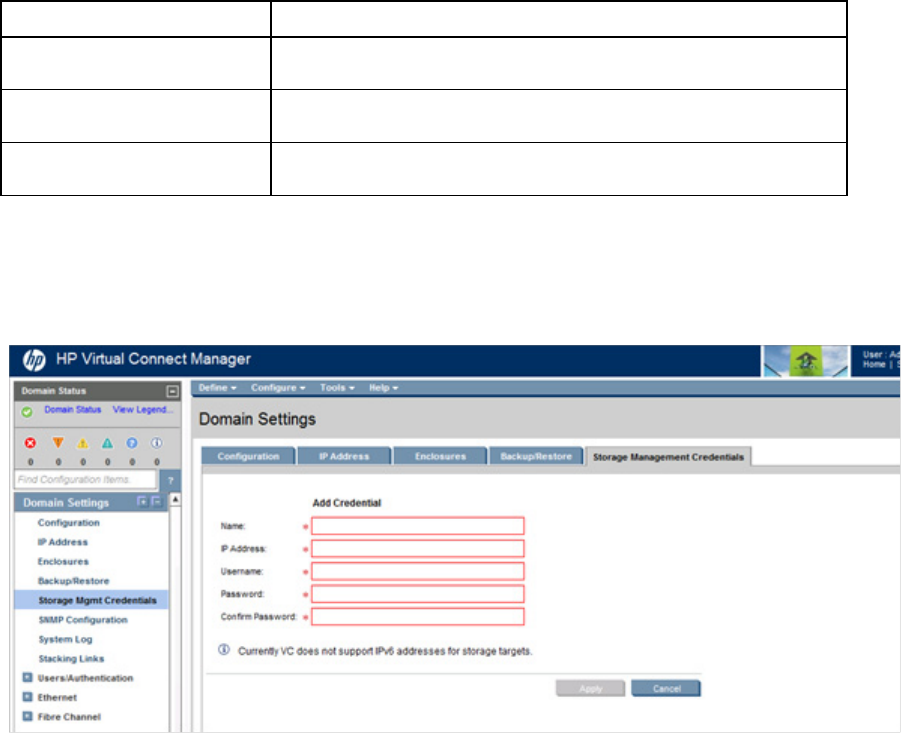Click the blue unknown status icon
Viewport: 902px width, 735px height.
pyautogui.click(x=132, y=443)
